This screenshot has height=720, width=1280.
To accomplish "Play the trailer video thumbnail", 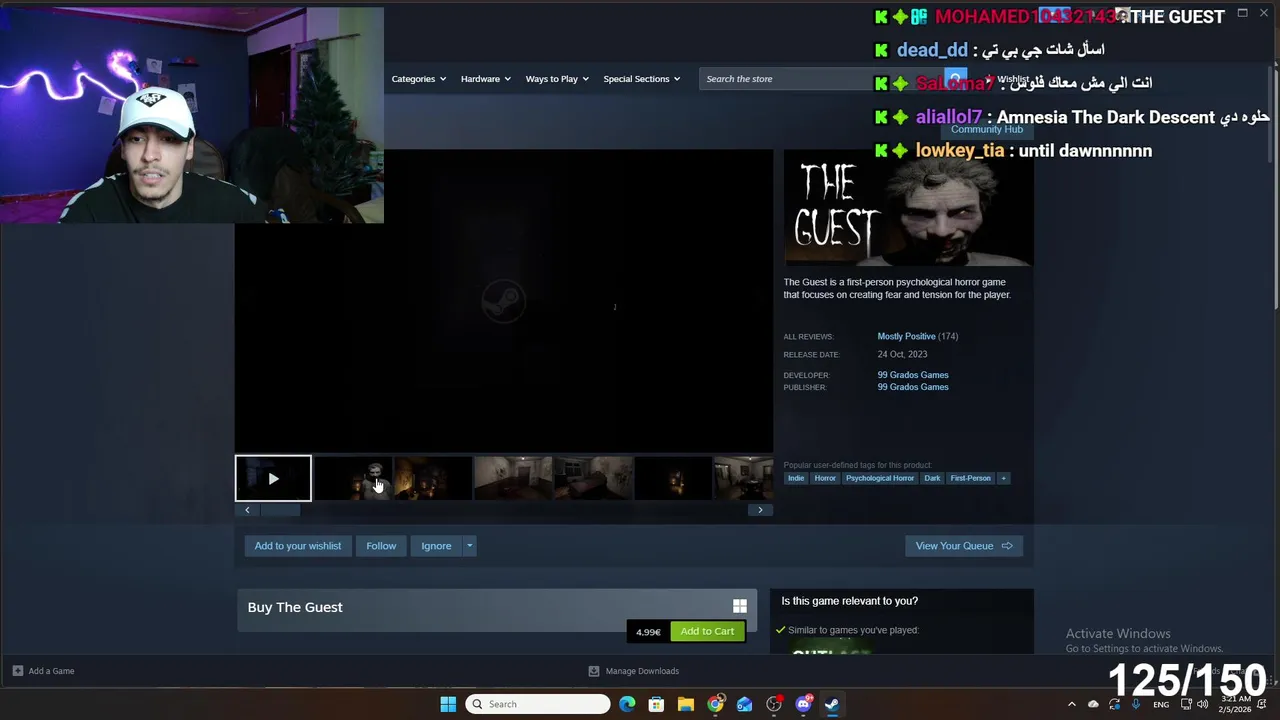I will click(x=273, y=478).
